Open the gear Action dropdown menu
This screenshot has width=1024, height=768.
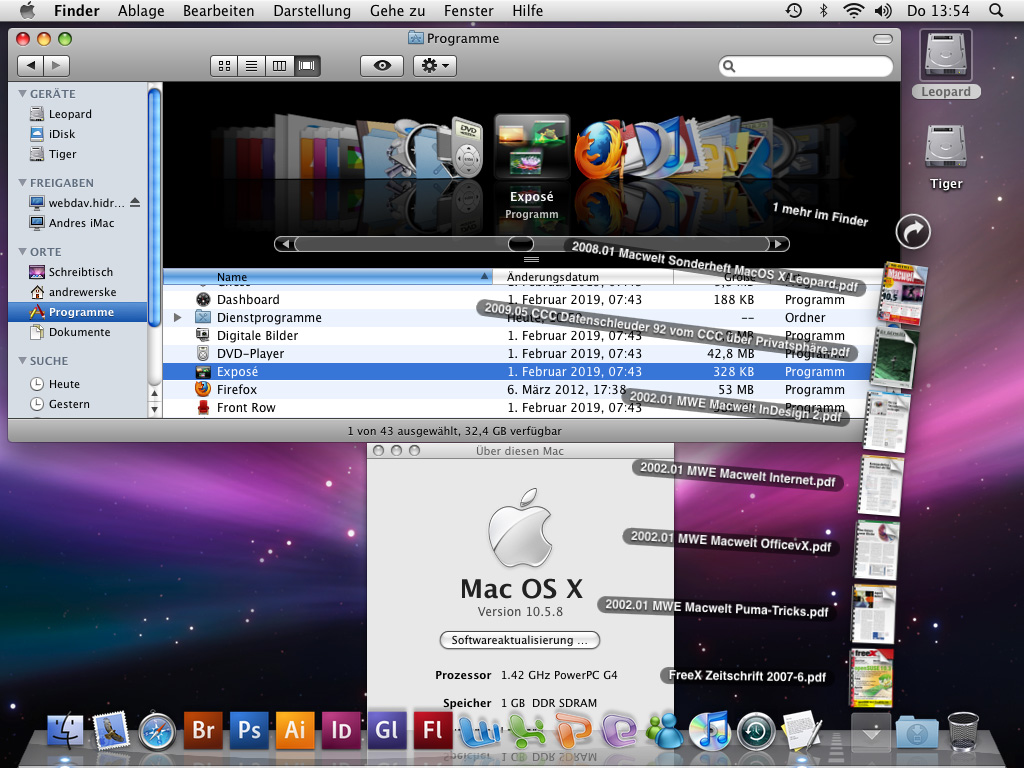pyautogui.click(x=435, y=65)
